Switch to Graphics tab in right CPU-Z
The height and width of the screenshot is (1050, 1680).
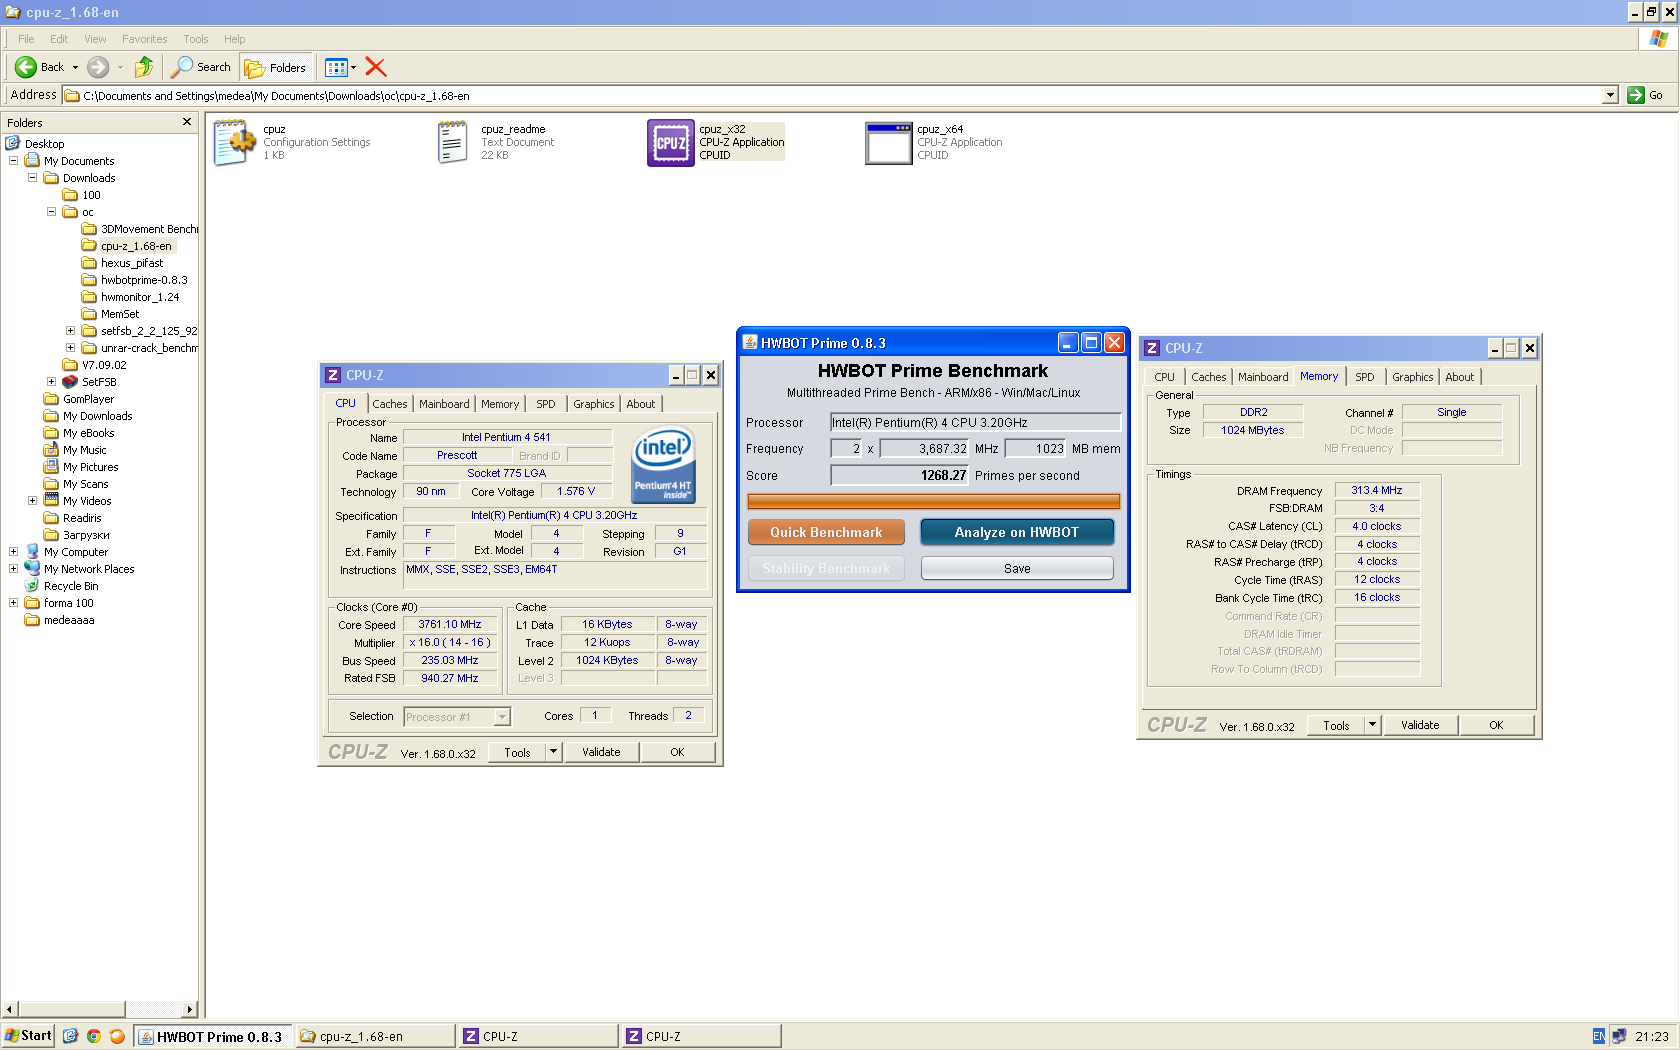1413,377
